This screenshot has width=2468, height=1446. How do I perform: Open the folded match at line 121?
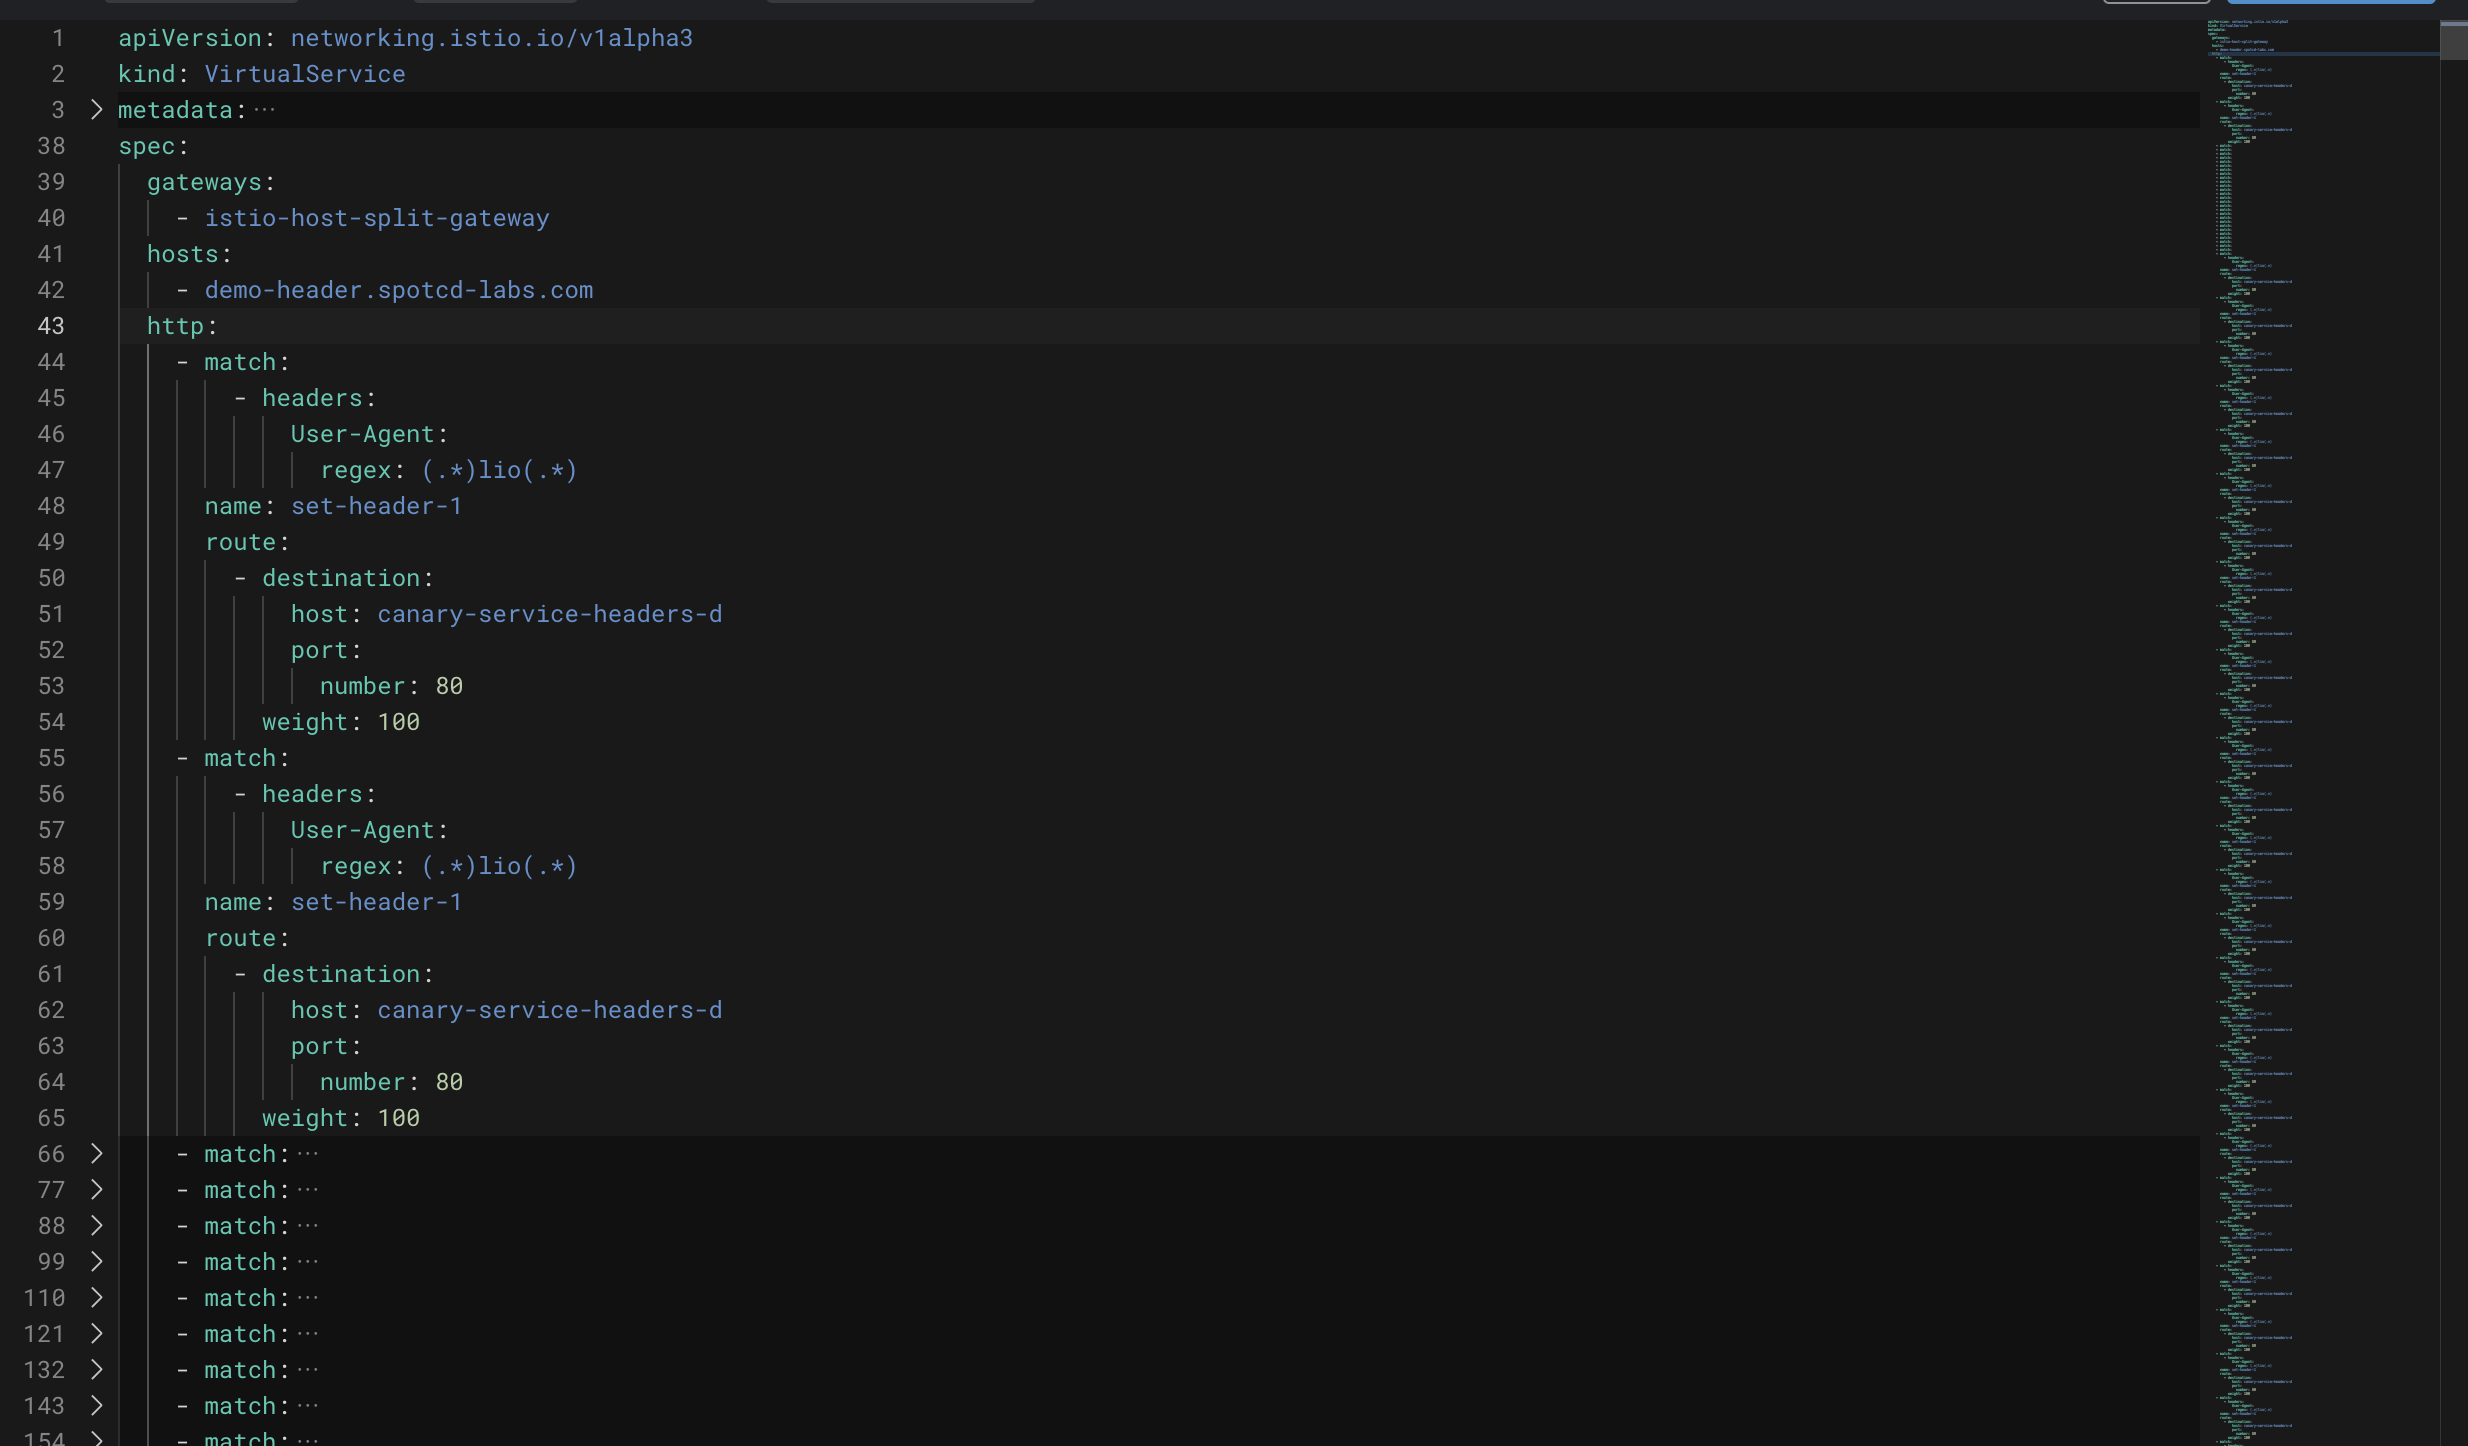pyautogui.click(x=96, y=1334)
